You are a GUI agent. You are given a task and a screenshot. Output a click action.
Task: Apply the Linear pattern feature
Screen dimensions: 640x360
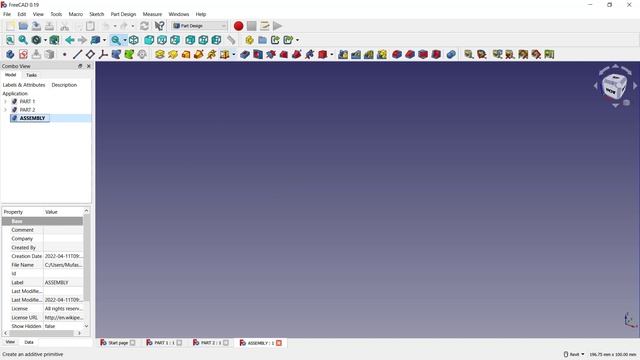(x=356, y=54)
